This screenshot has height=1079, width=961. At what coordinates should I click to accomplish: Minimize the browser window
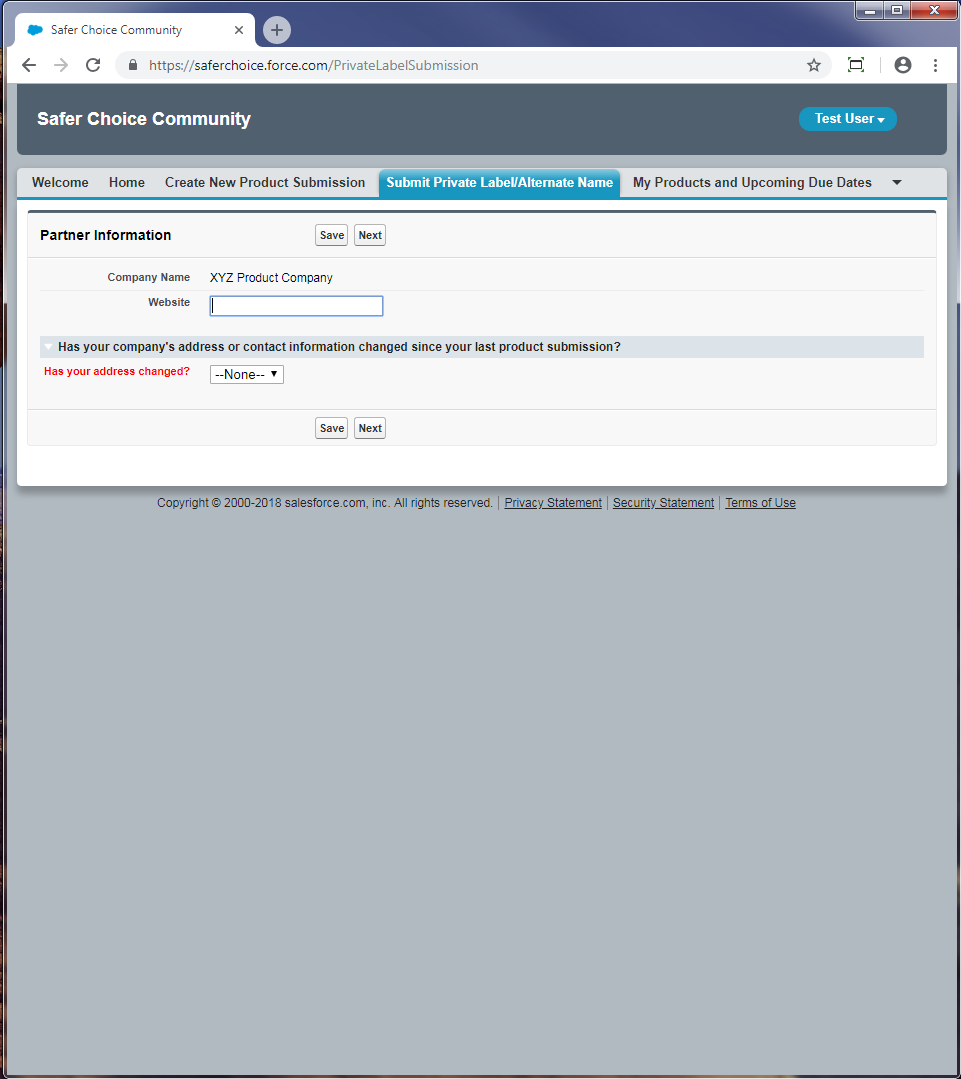click(870, 10)
